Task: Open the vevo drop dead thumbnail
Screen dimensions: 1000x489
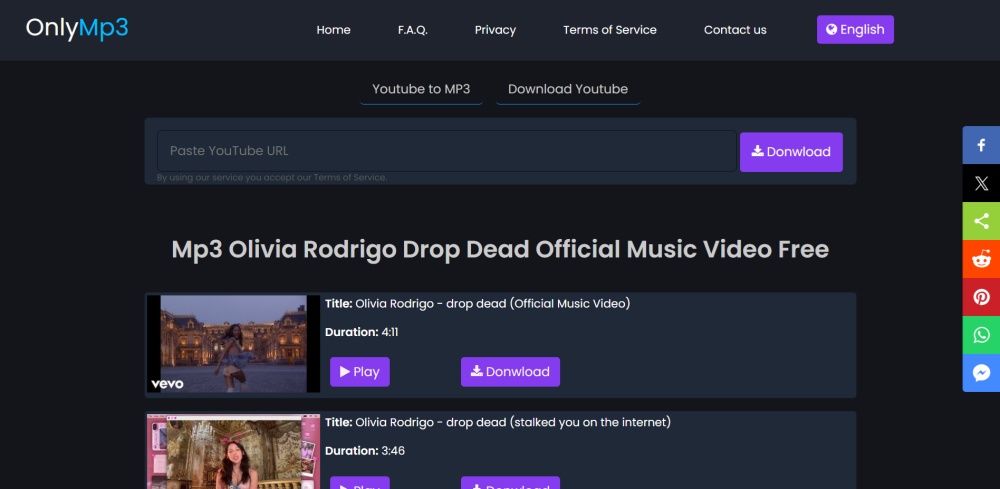Action: [x=233, y=344]
